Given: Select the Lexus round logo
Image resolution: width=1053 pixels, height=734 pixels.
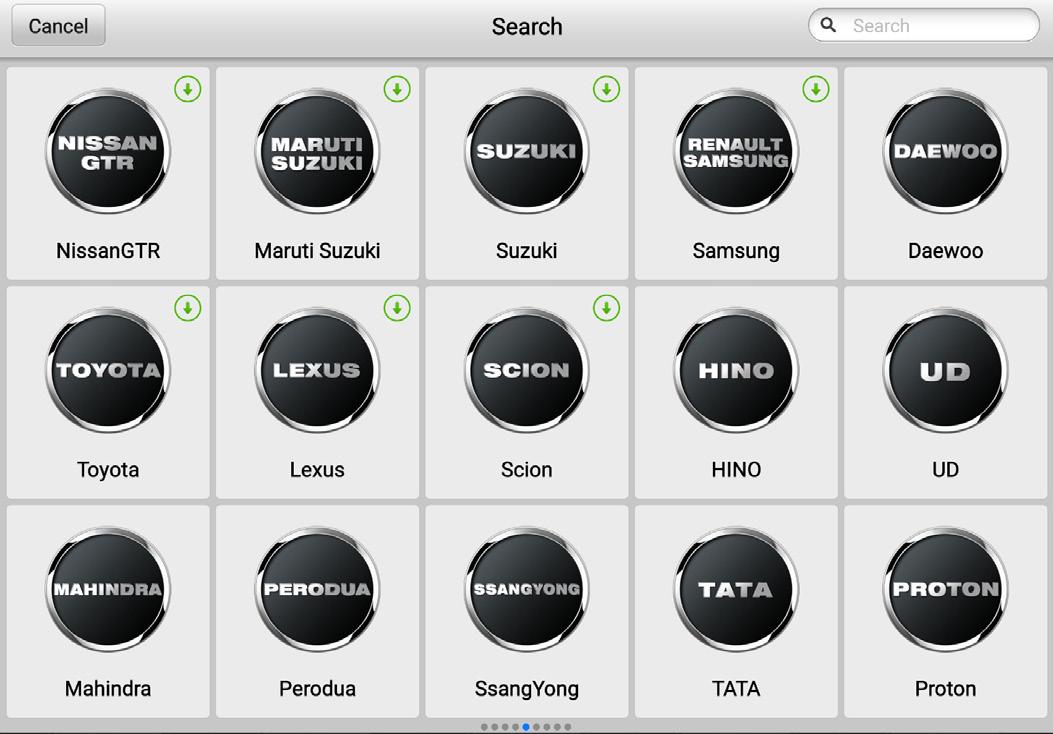Looking at the screenshot, I should tap(318, 370).
